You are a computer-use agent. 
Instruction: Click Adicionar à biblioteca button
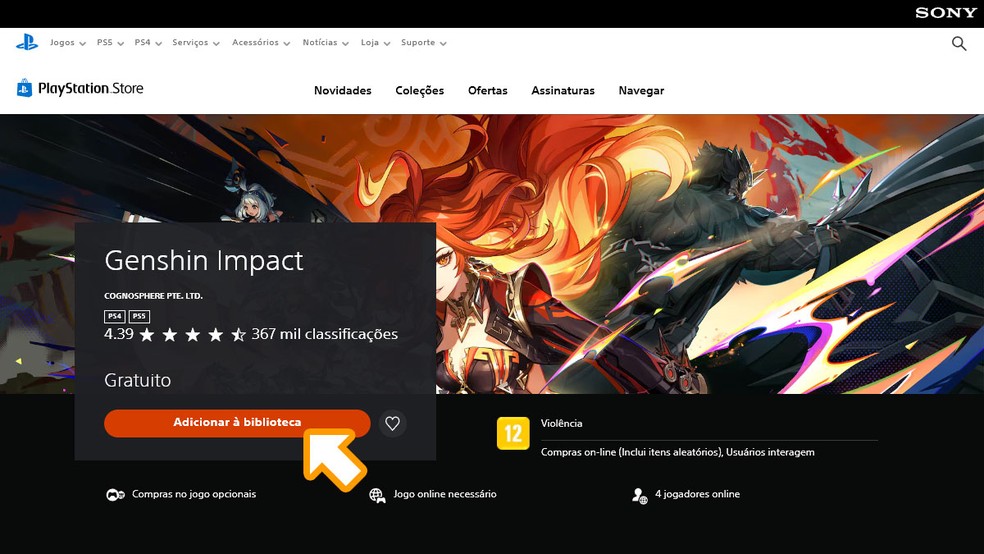(237, 423)
